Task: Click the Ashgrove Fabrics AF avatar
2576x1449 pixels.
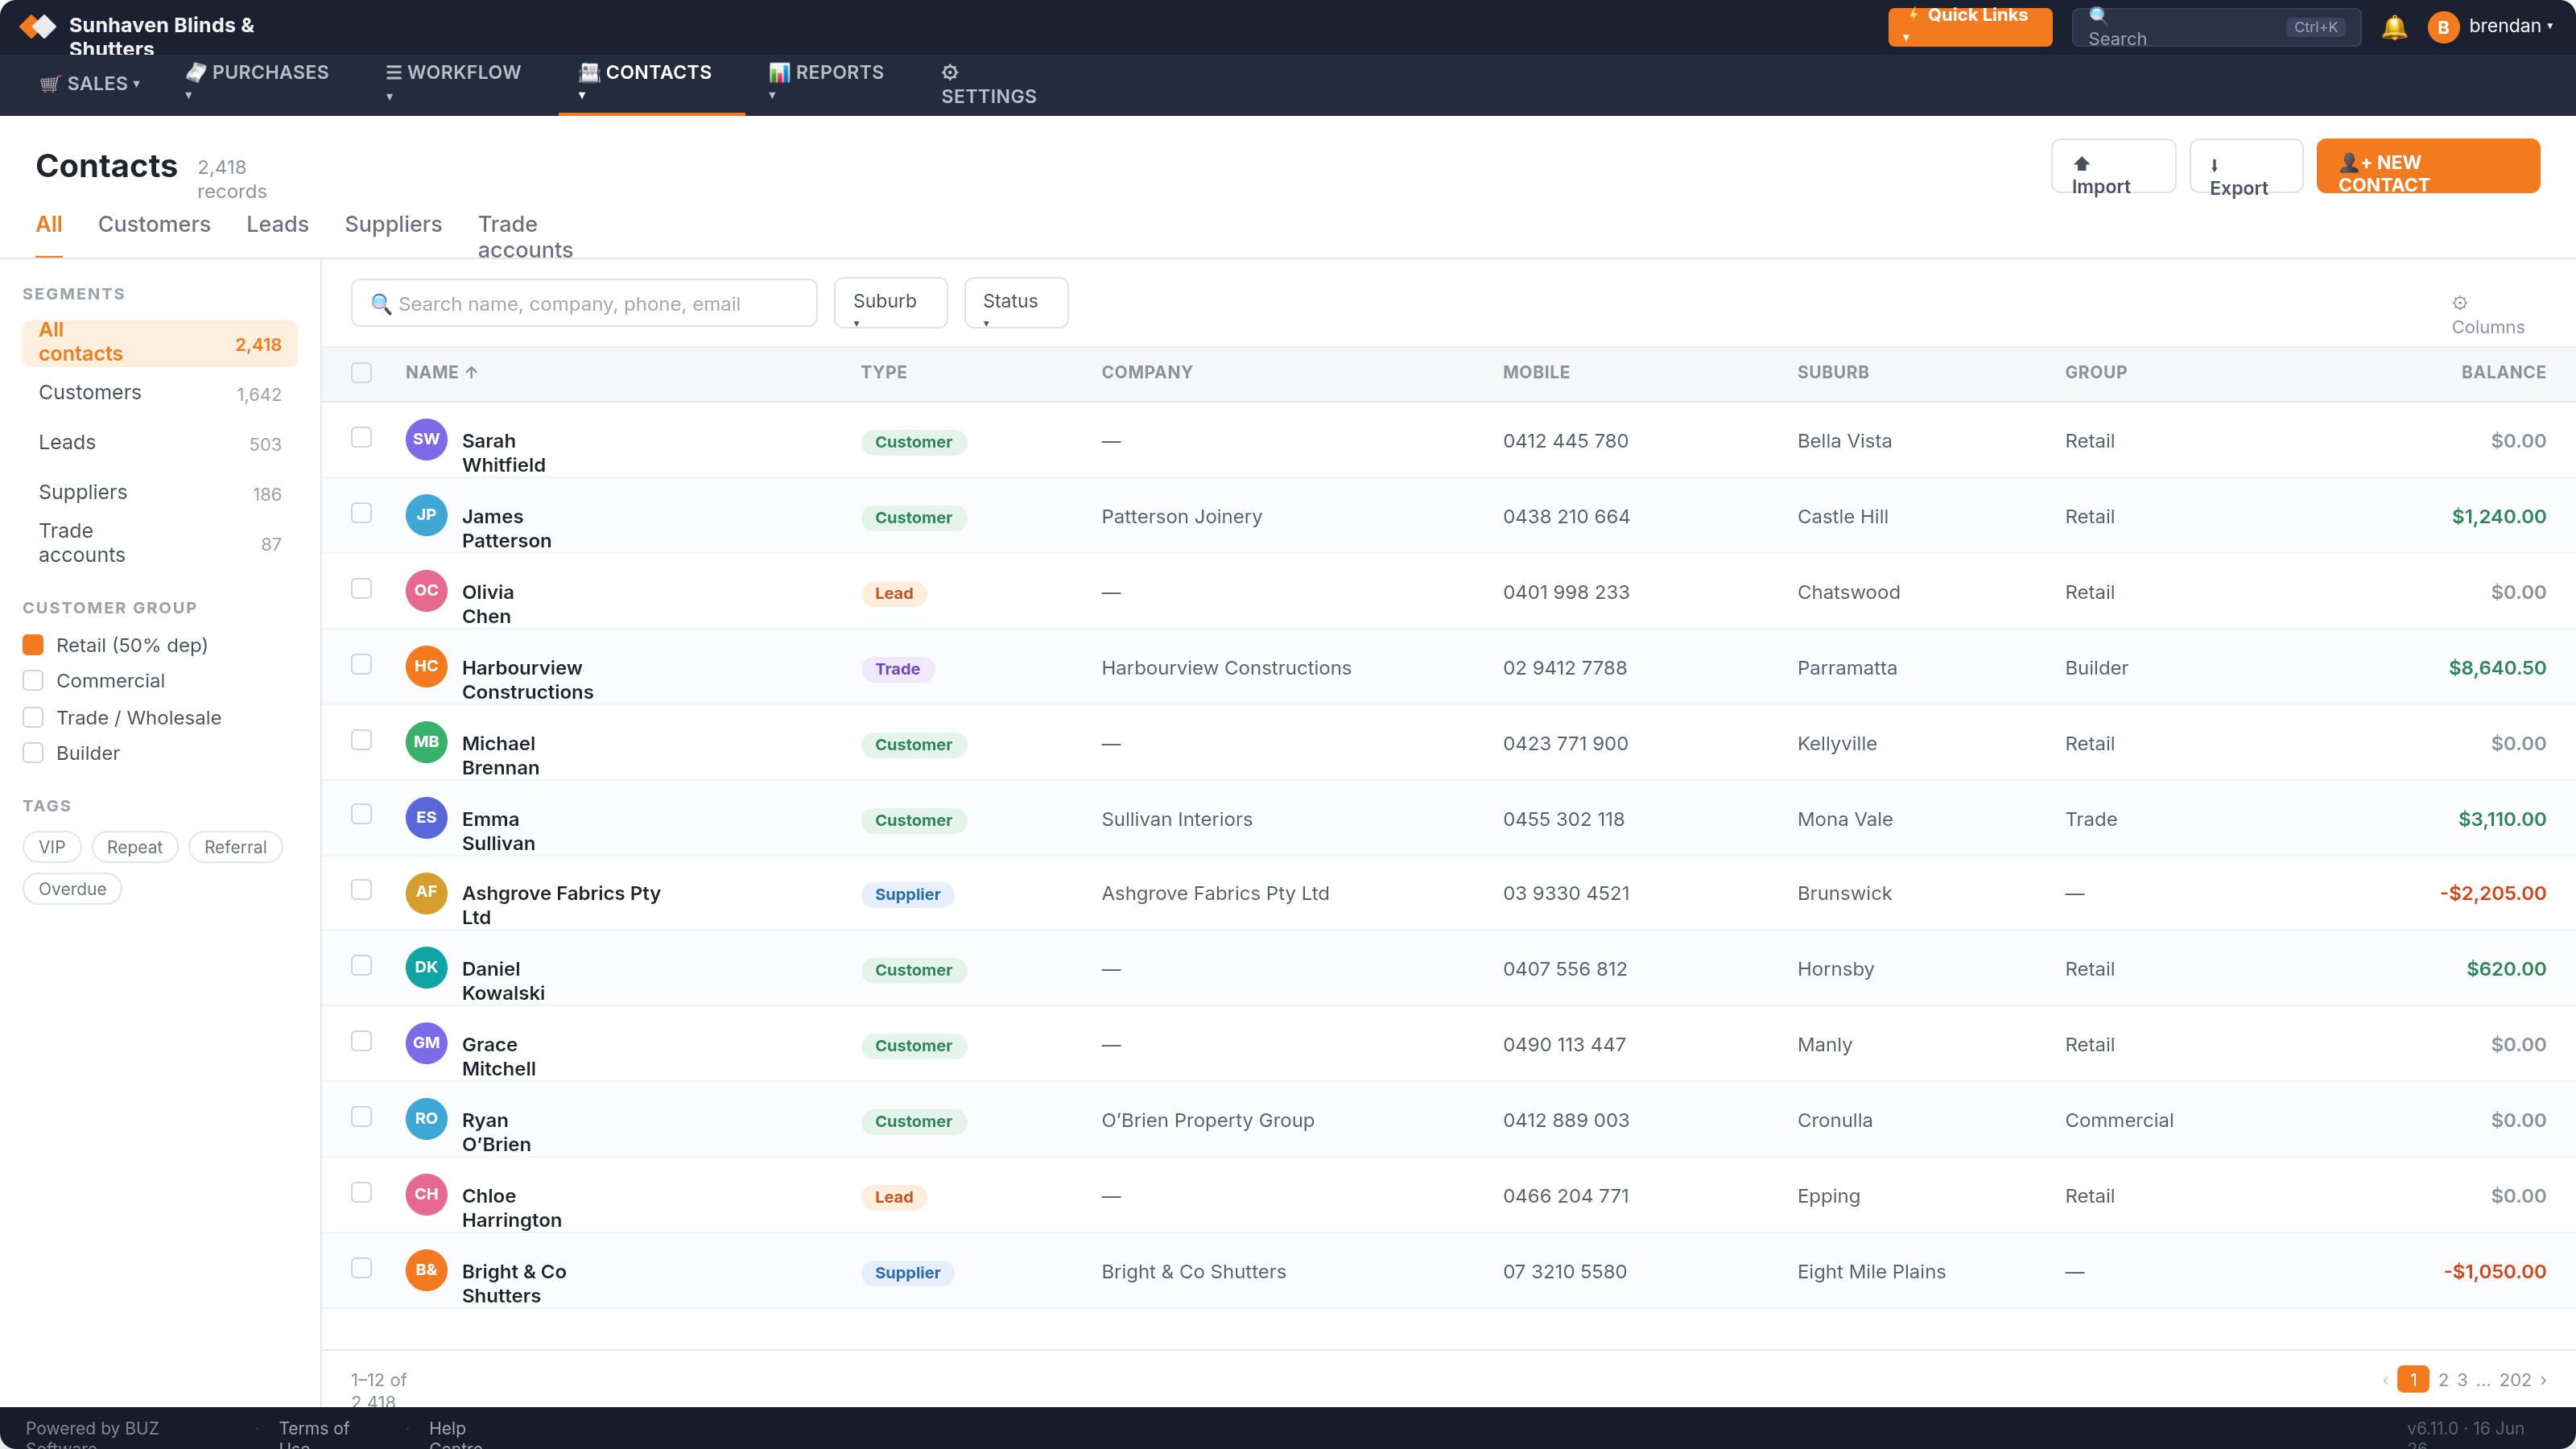Action: pyautogui.click(x=426, y=892)
